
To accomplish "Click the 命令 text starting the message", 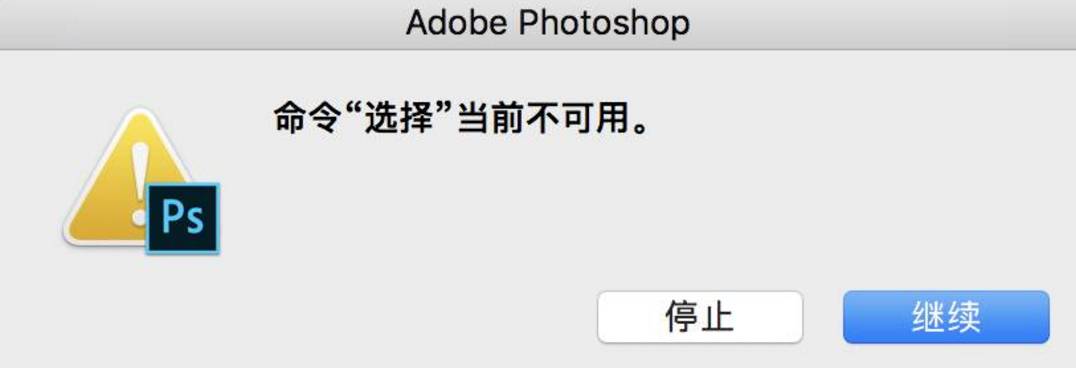I will pos(304,119).
